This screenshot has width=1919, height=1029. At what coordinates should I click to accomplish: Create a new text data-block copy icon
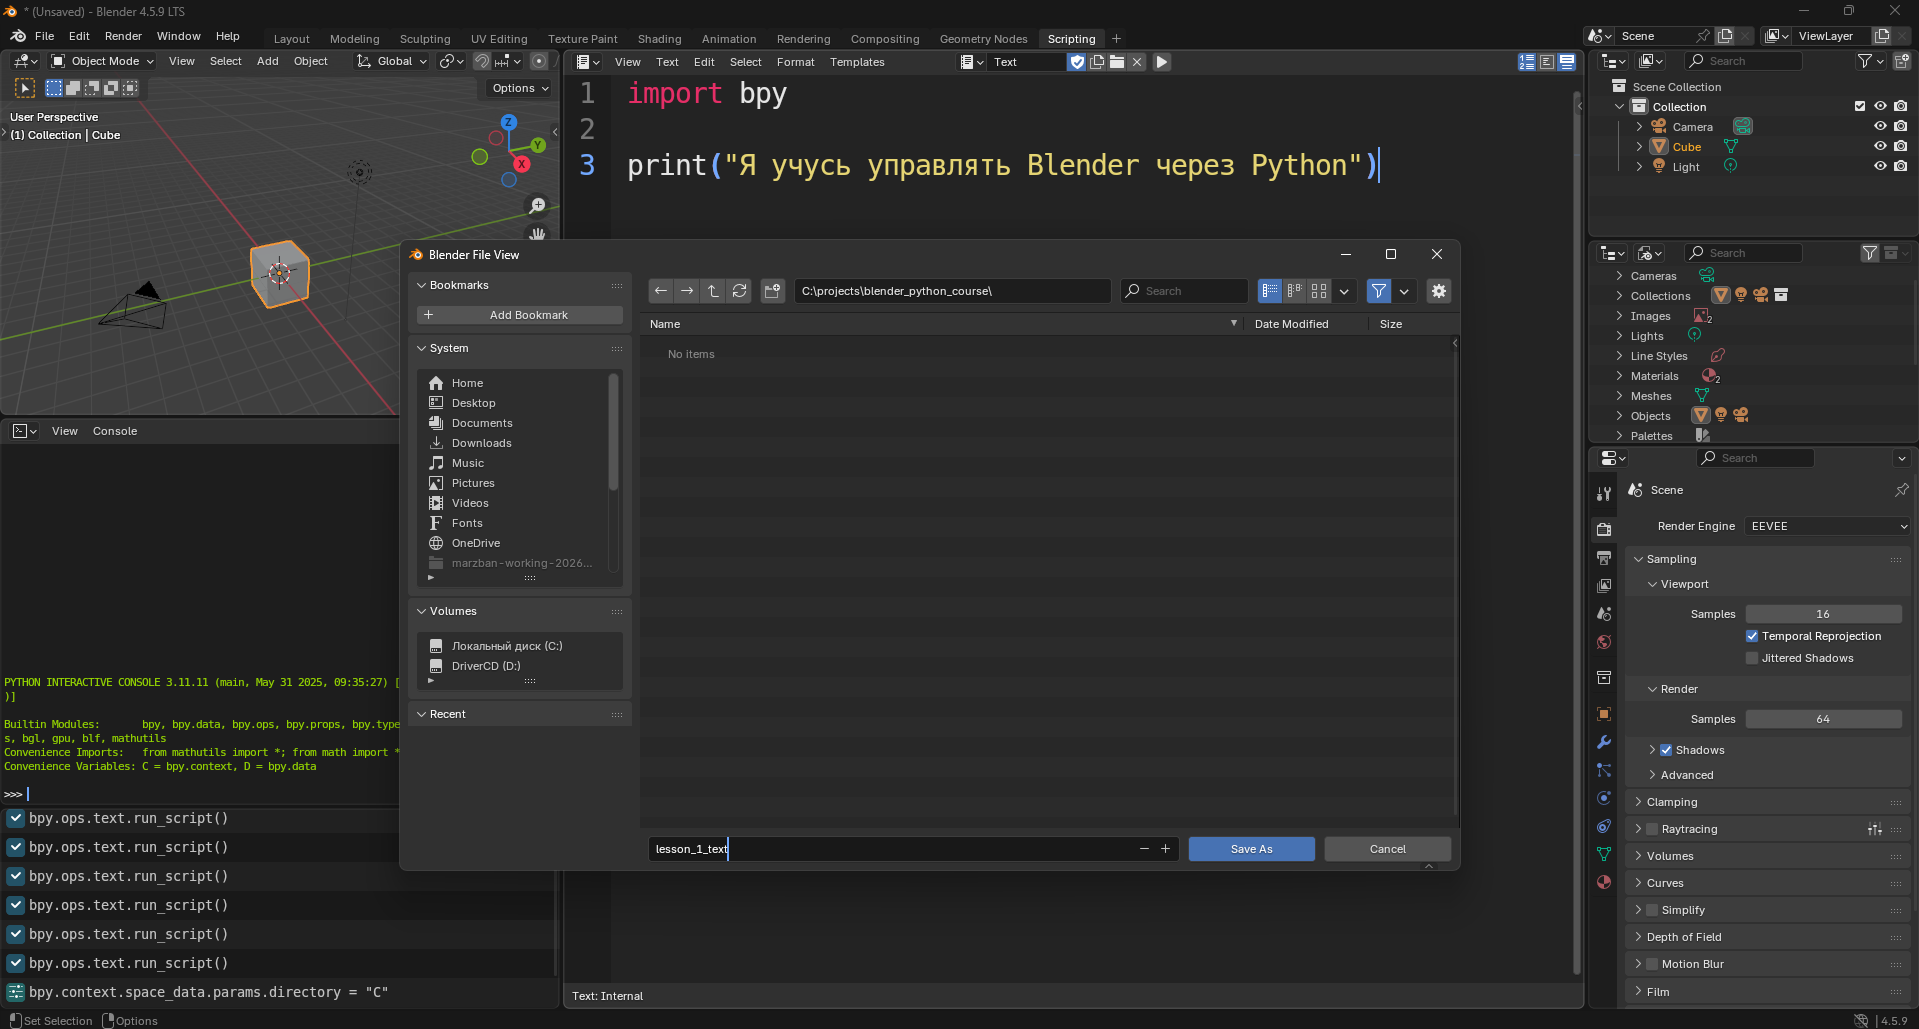(x=1097, y=62)
